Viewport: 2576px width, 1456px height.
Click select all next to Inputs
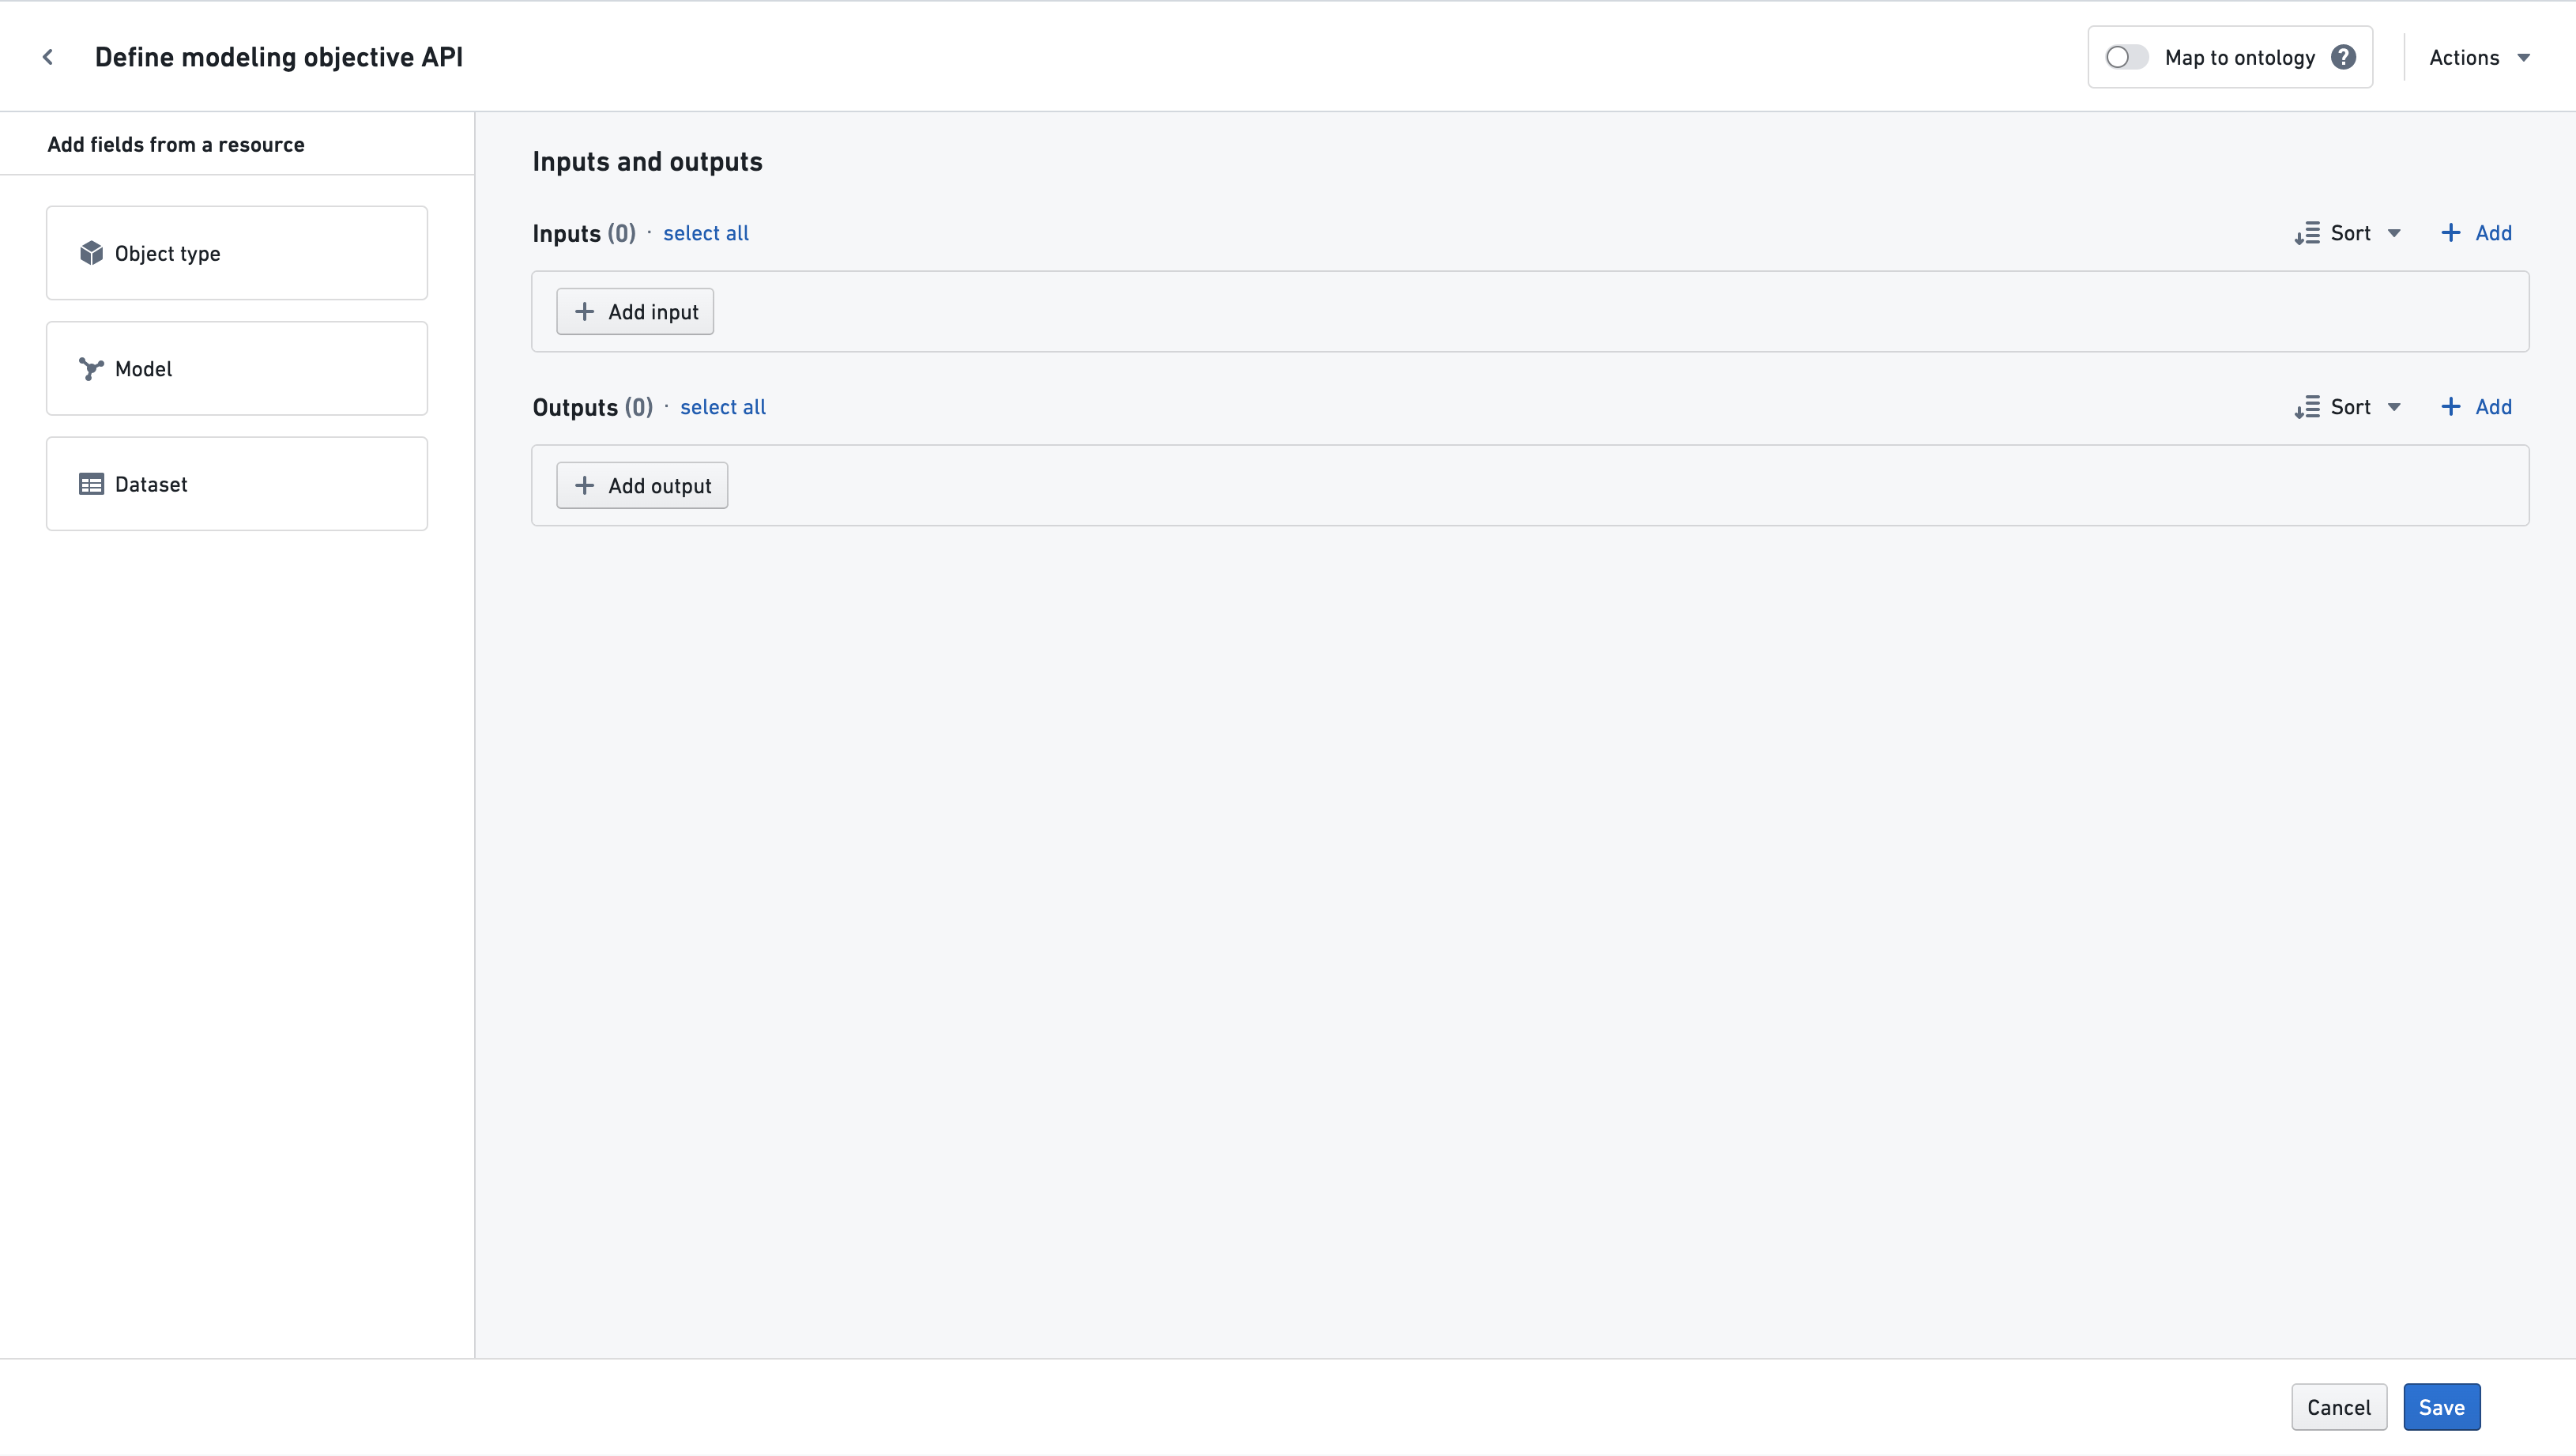click(705, 233)
